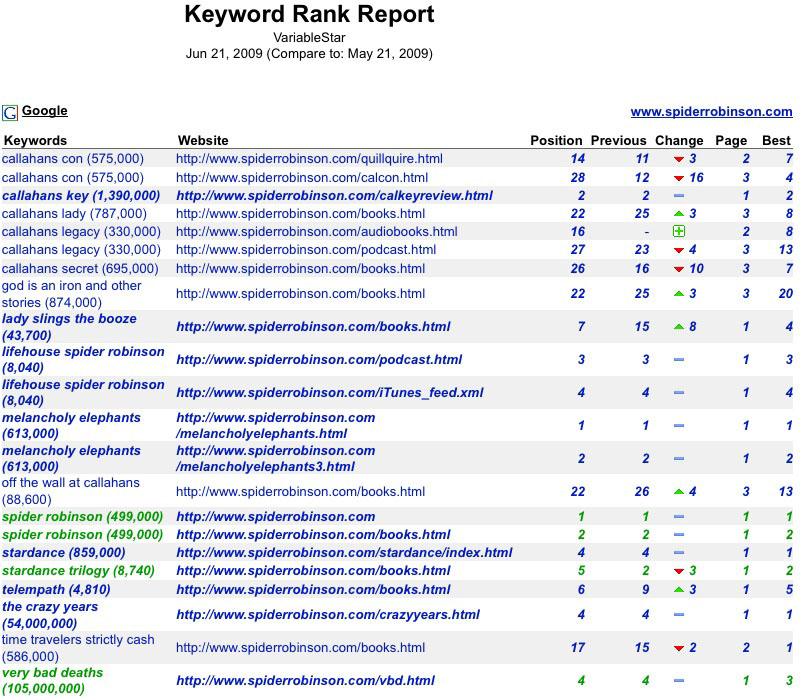
Task: Open the iTunes_feed.xml link
Action: (x=330, y=392)
